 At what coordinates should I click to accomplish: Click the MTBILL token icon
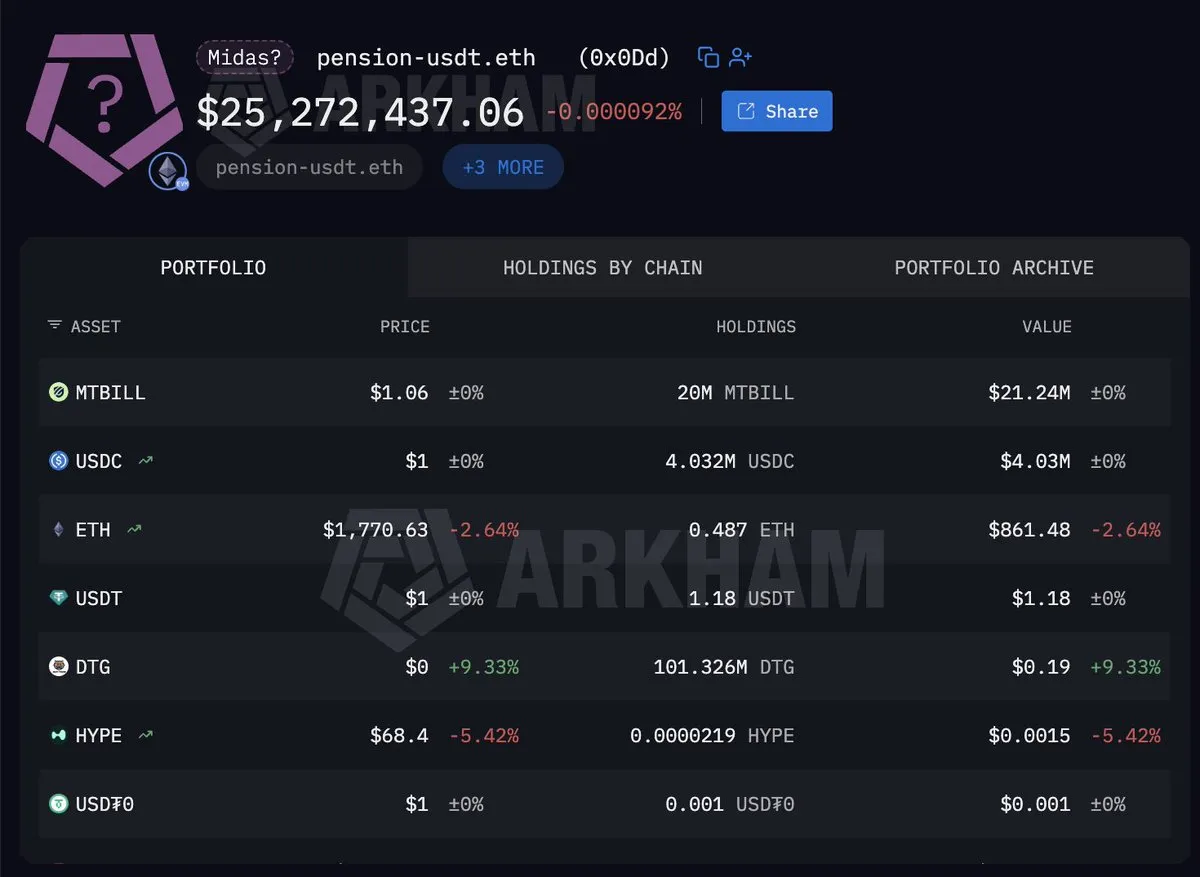pyautogui.click(x=59, y=392)
